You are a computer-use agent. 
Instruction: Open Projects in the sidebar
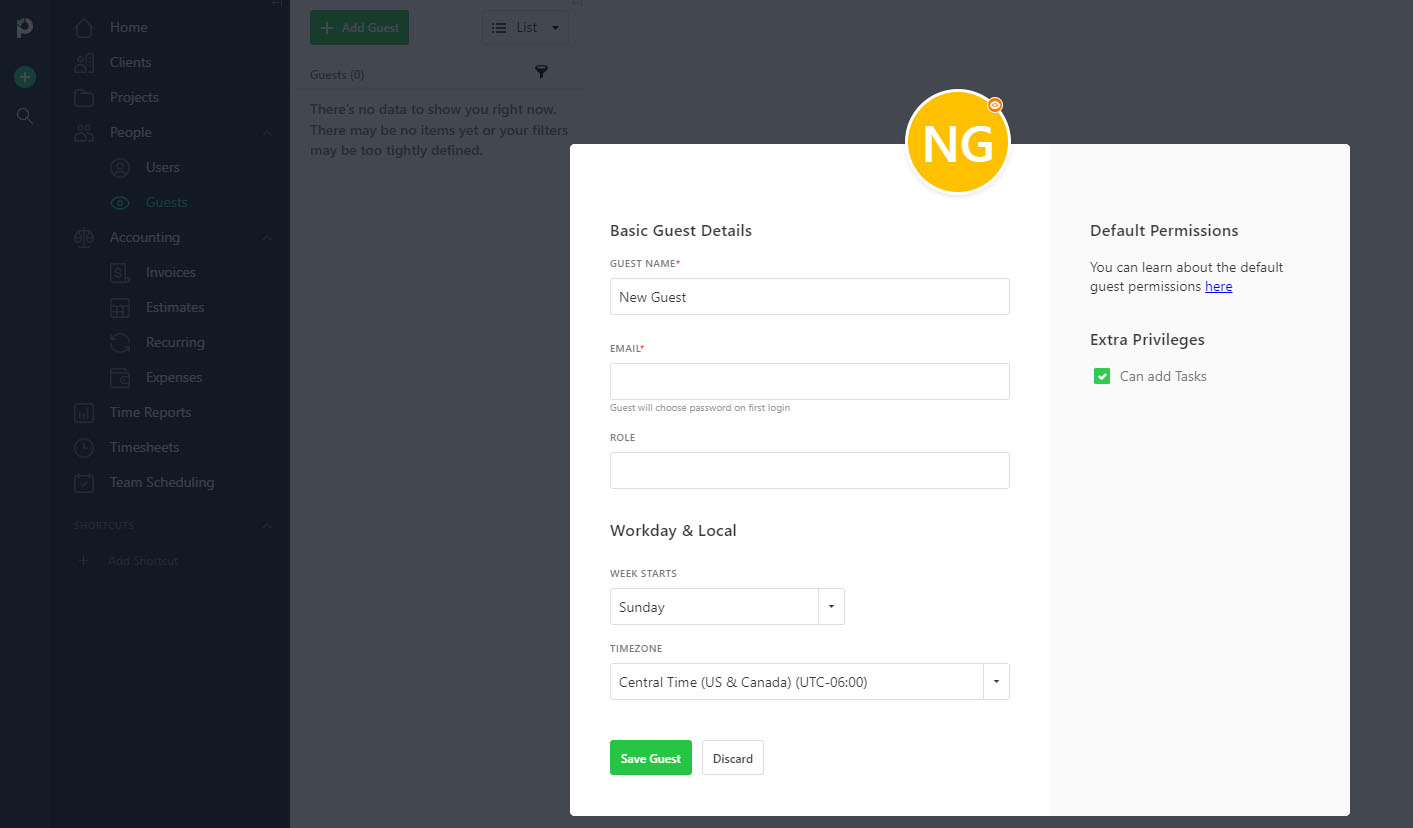(134, 97)
